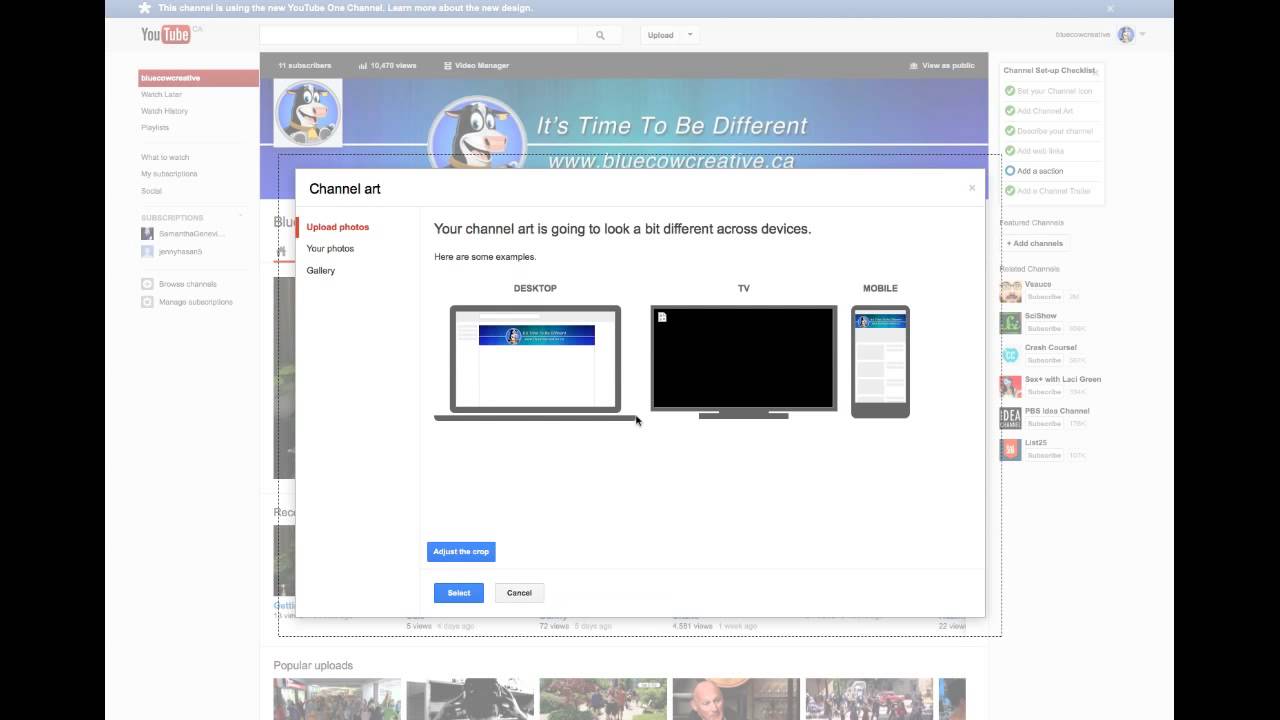Subscribe to PBS Idea Channel
1280x720 pixels.
1044,424
